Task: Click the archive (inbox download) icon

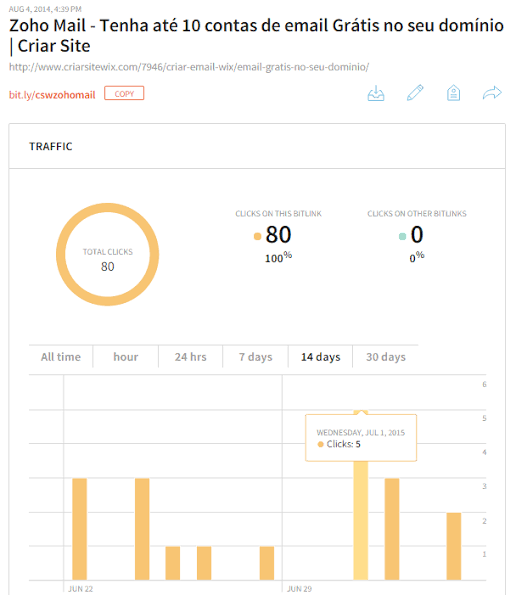Action: (376, 93)
